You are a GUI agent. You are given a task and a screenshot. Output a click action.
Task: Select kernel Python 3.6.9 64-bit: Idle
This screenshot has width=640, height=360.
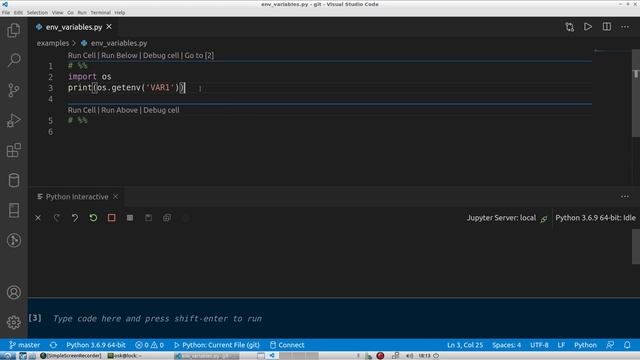(595, 218)
